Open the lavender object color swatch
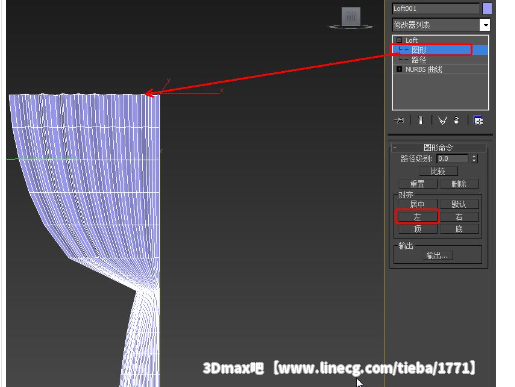 coord(487,8)
